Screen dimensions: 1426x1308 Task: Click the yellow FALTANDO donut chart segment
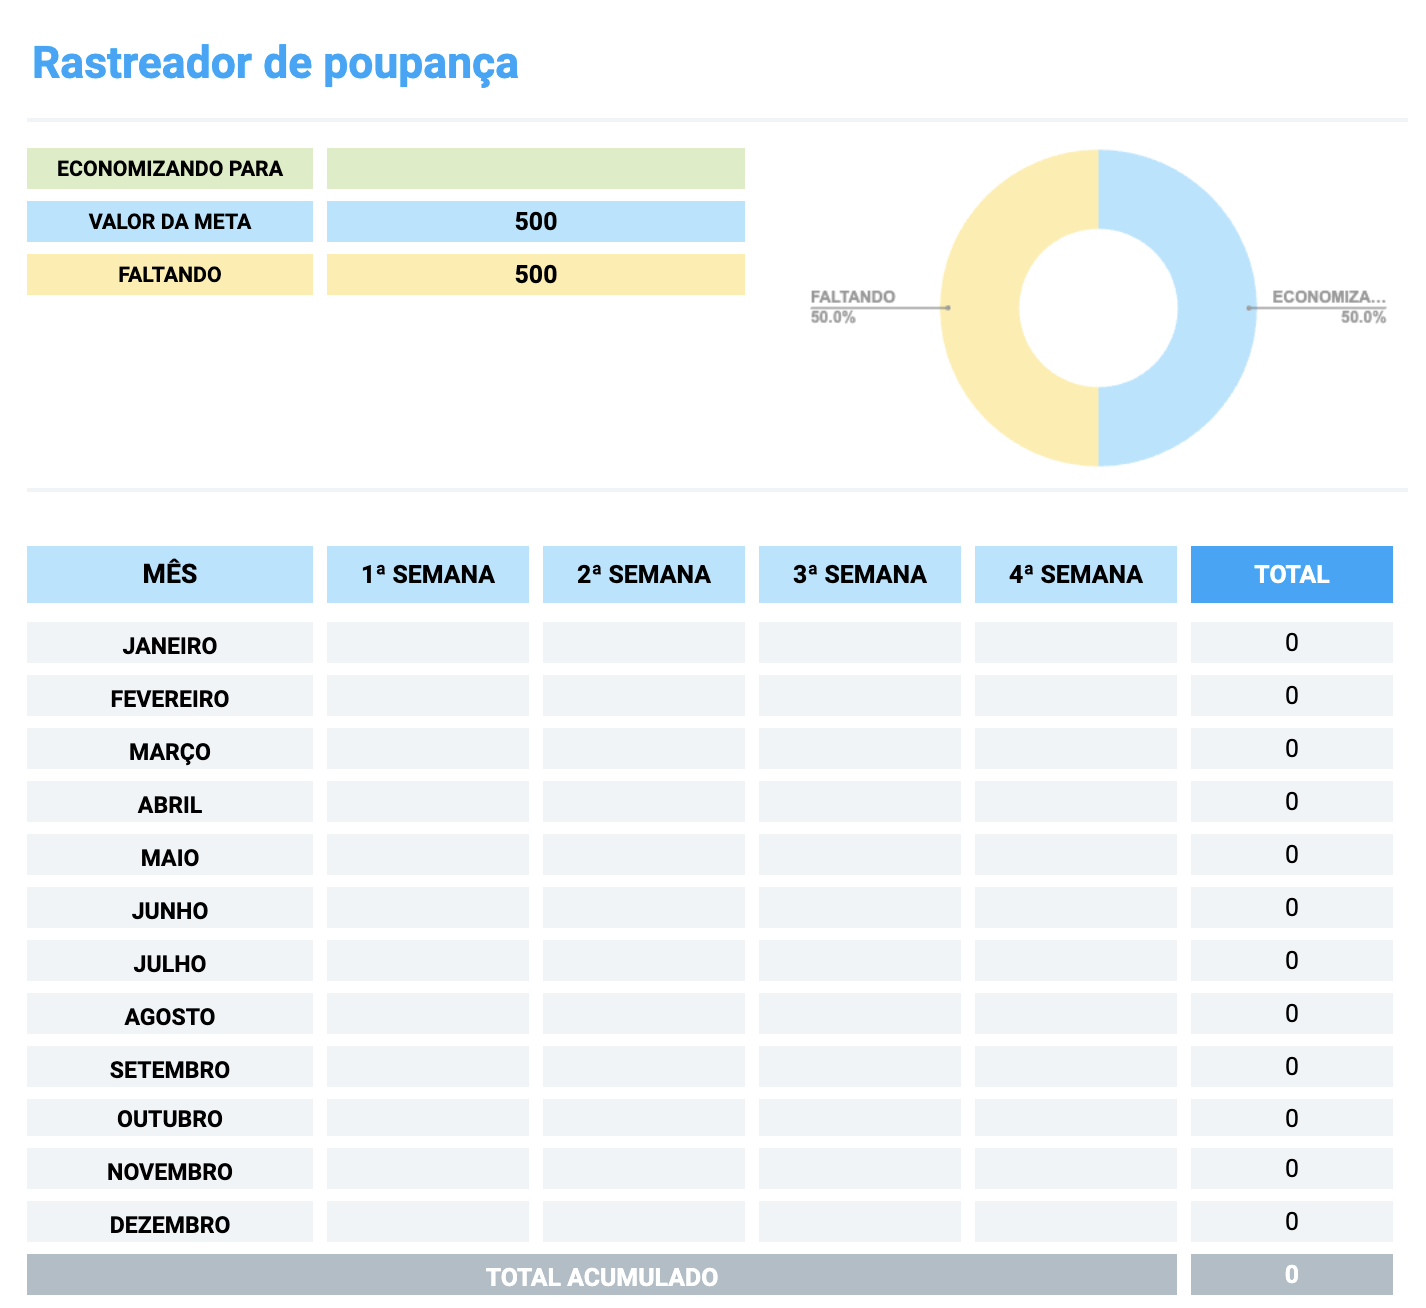pos(980,308)
